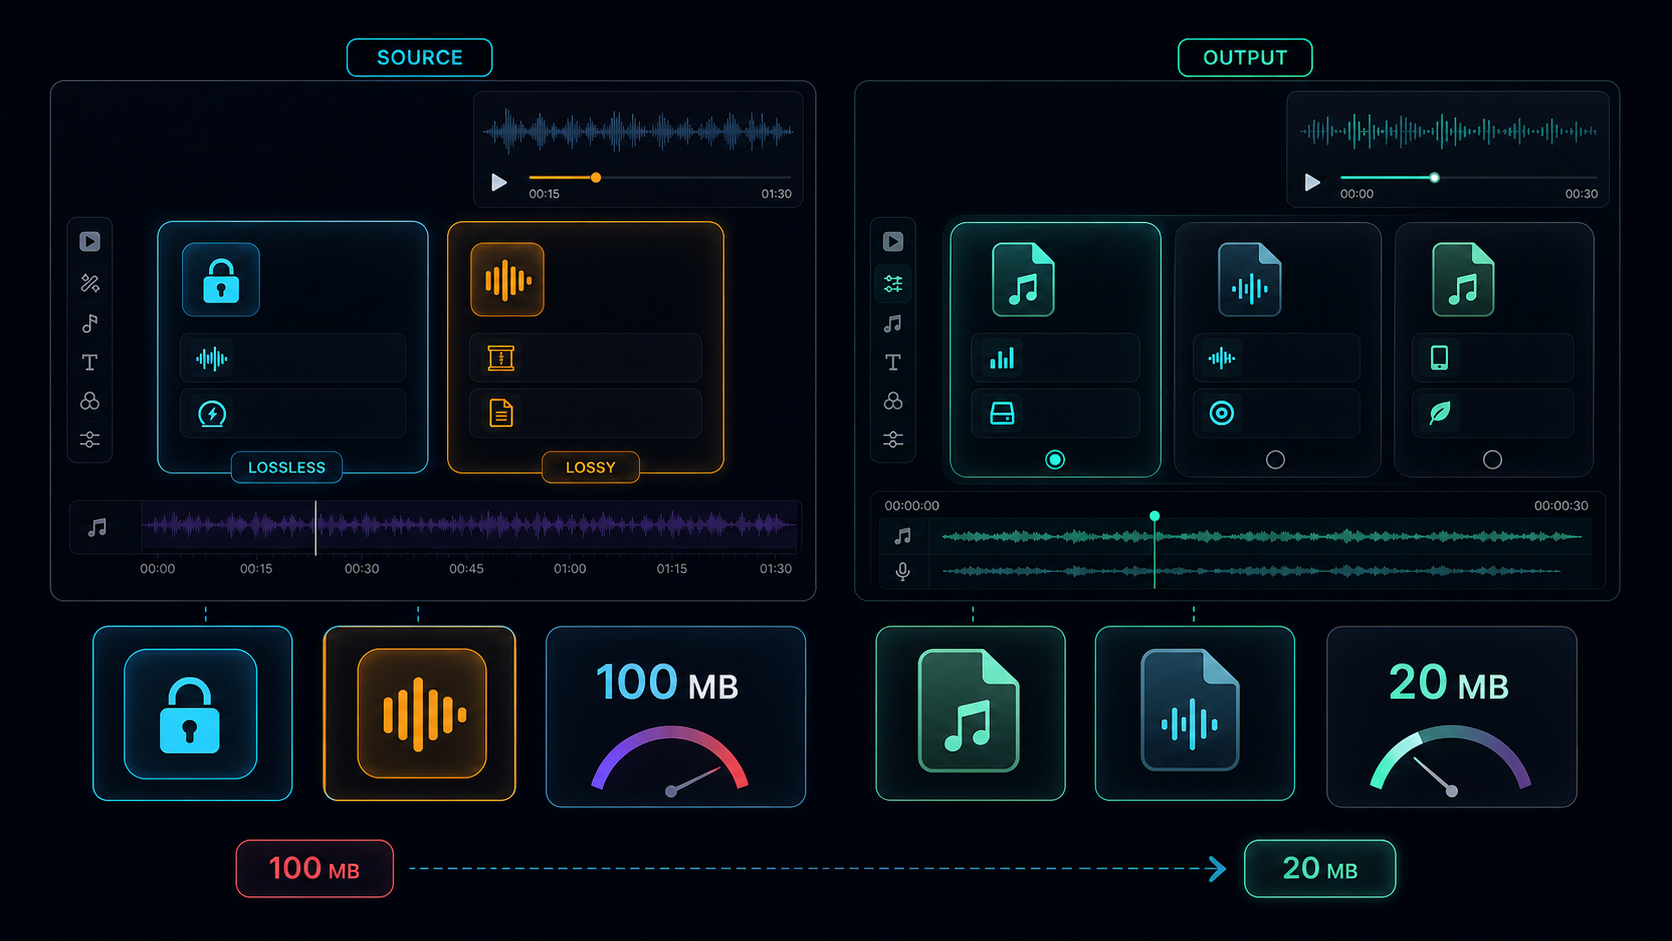Select the second output format radio button
1672x941 pixels.
pyautogui.click(x=1275, y=460)
